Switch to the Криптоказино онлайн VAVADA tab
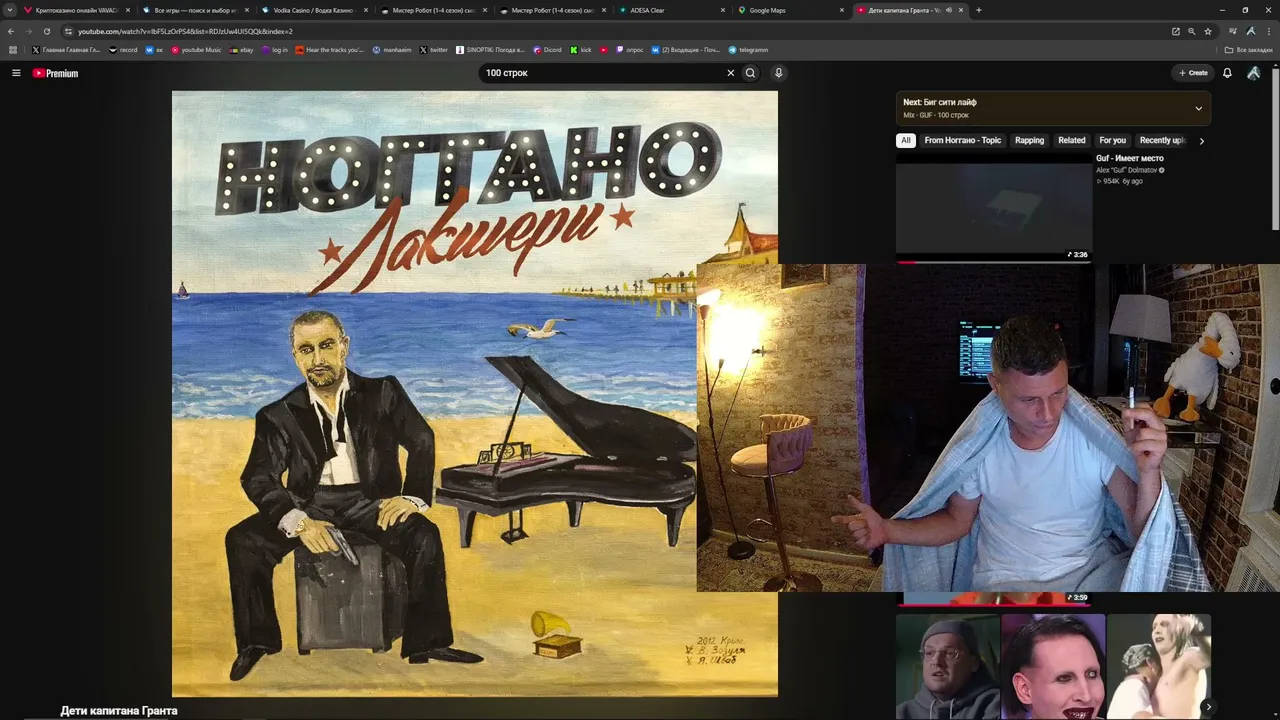1280x720 pixels. (76, 10)
